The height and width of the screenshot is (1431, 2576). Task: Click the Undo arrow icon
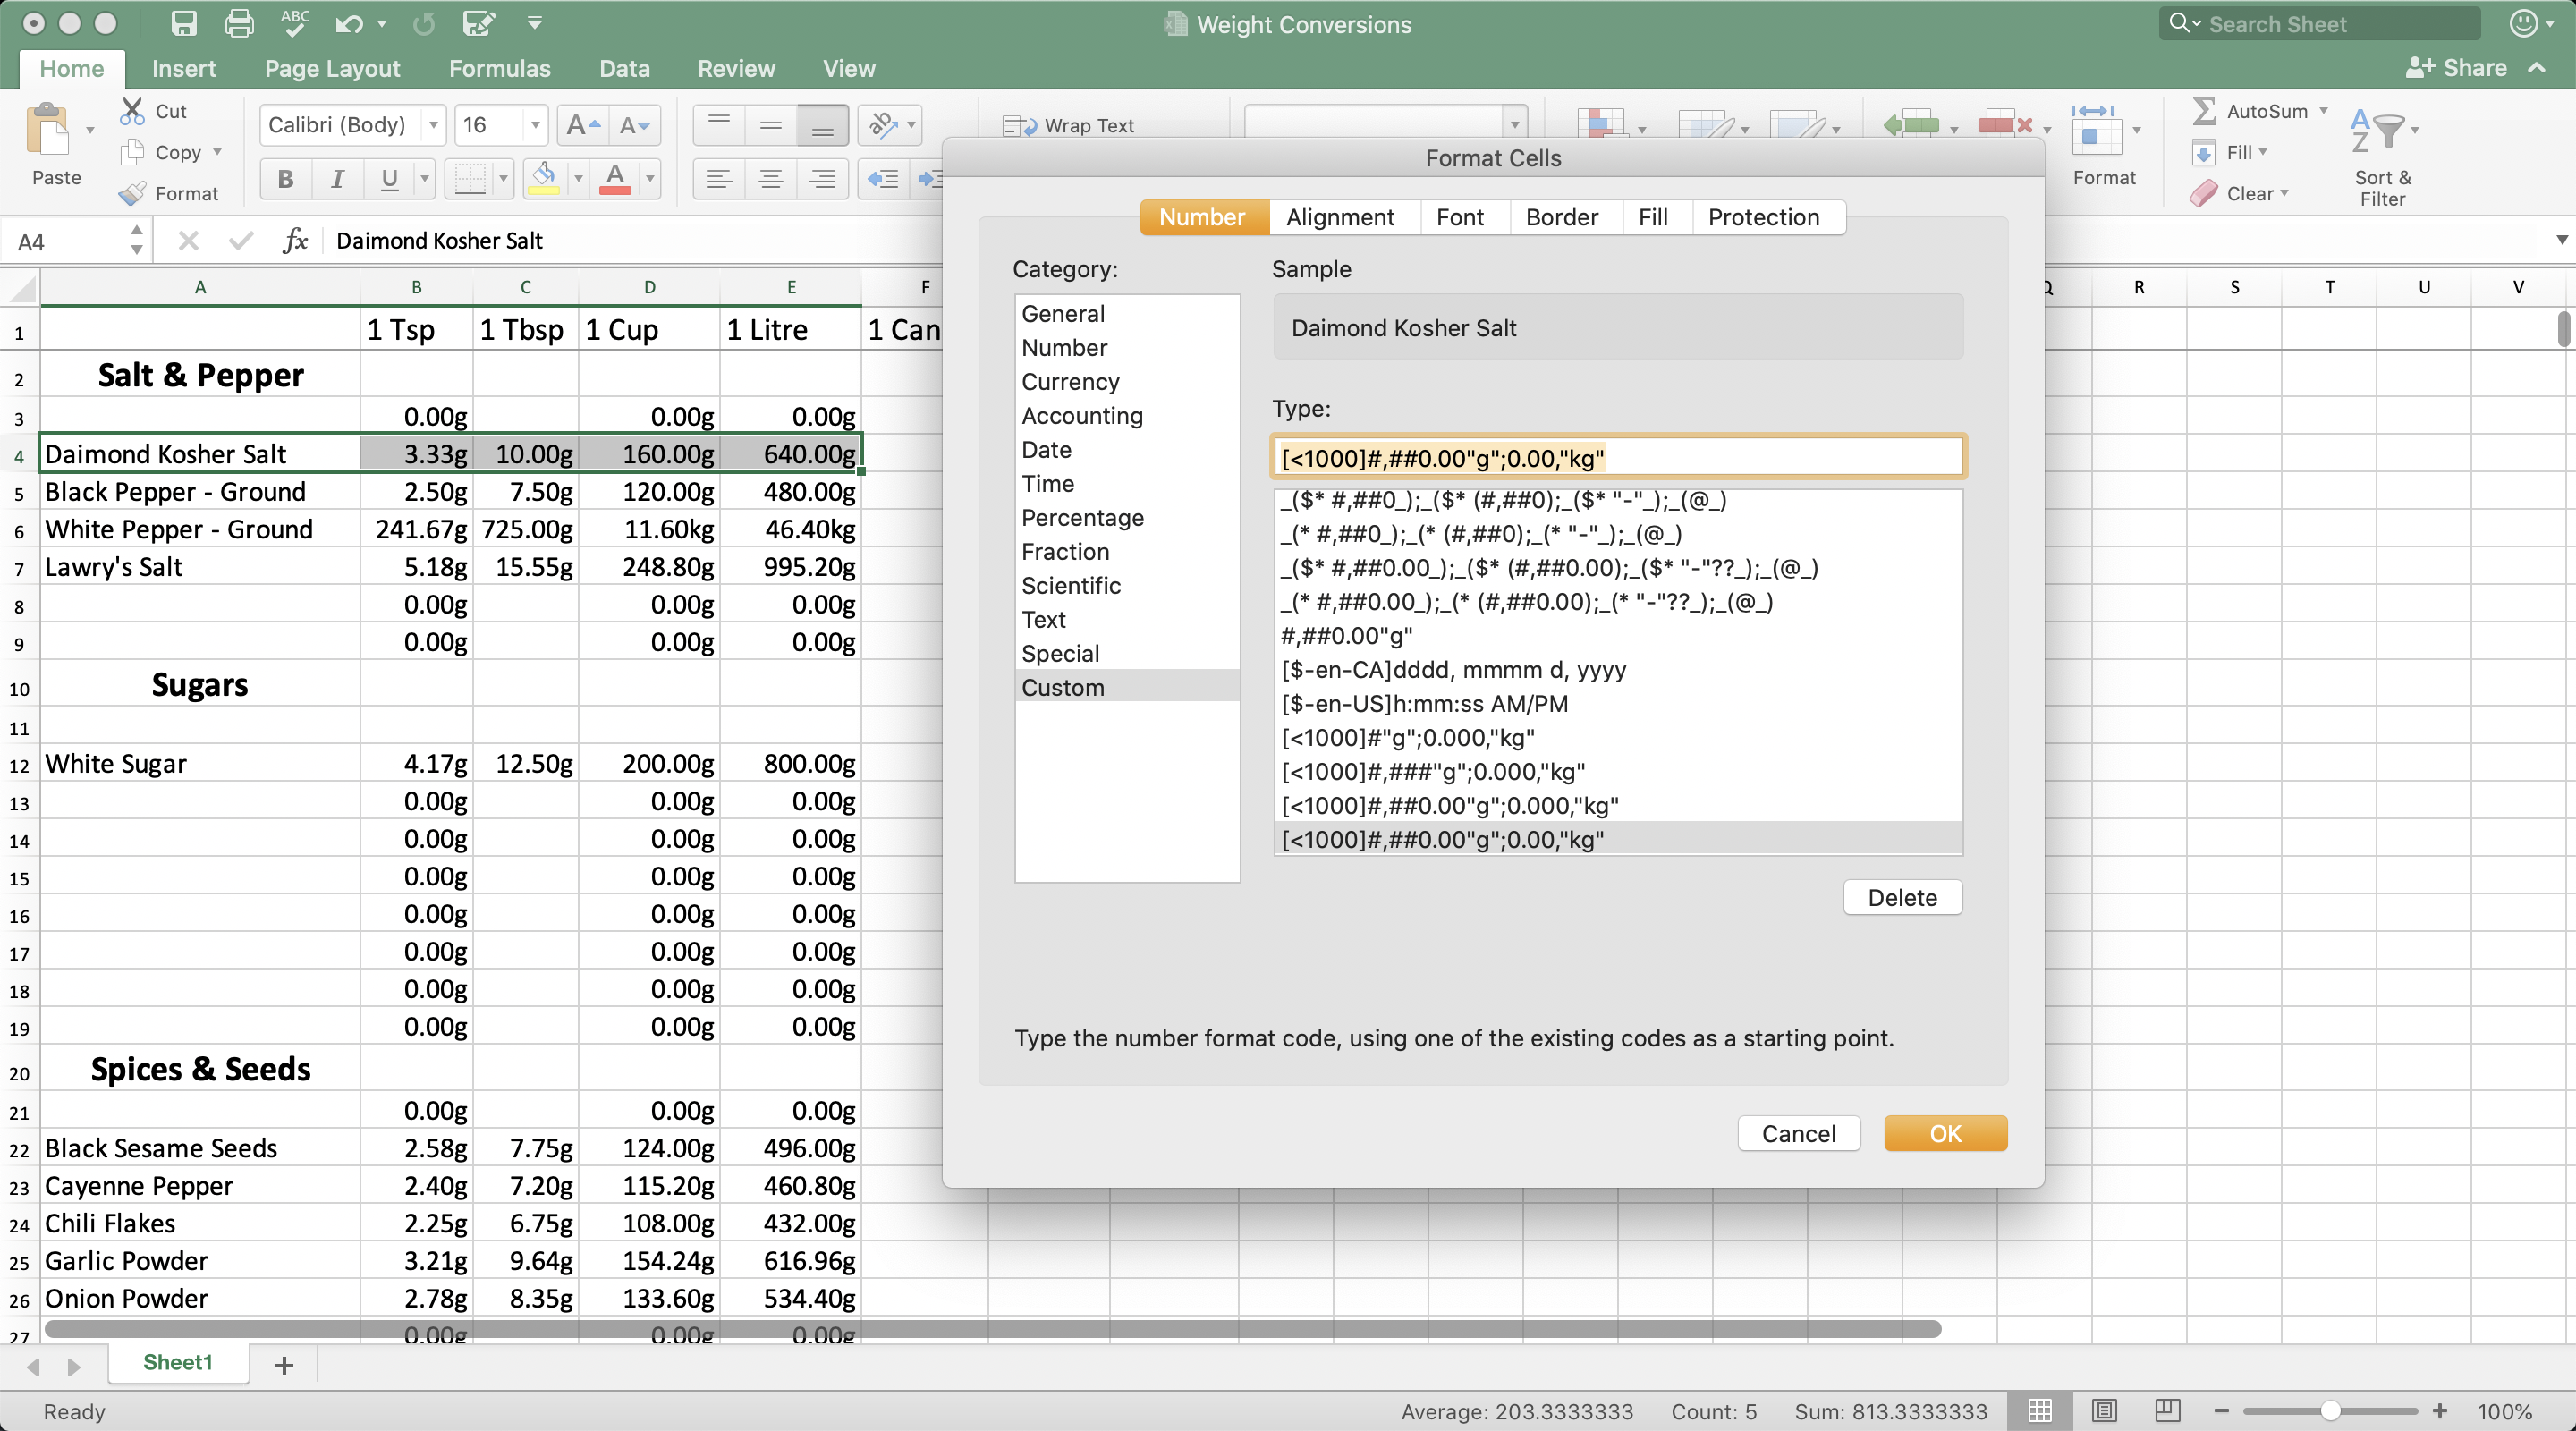[x=348, y=24]
